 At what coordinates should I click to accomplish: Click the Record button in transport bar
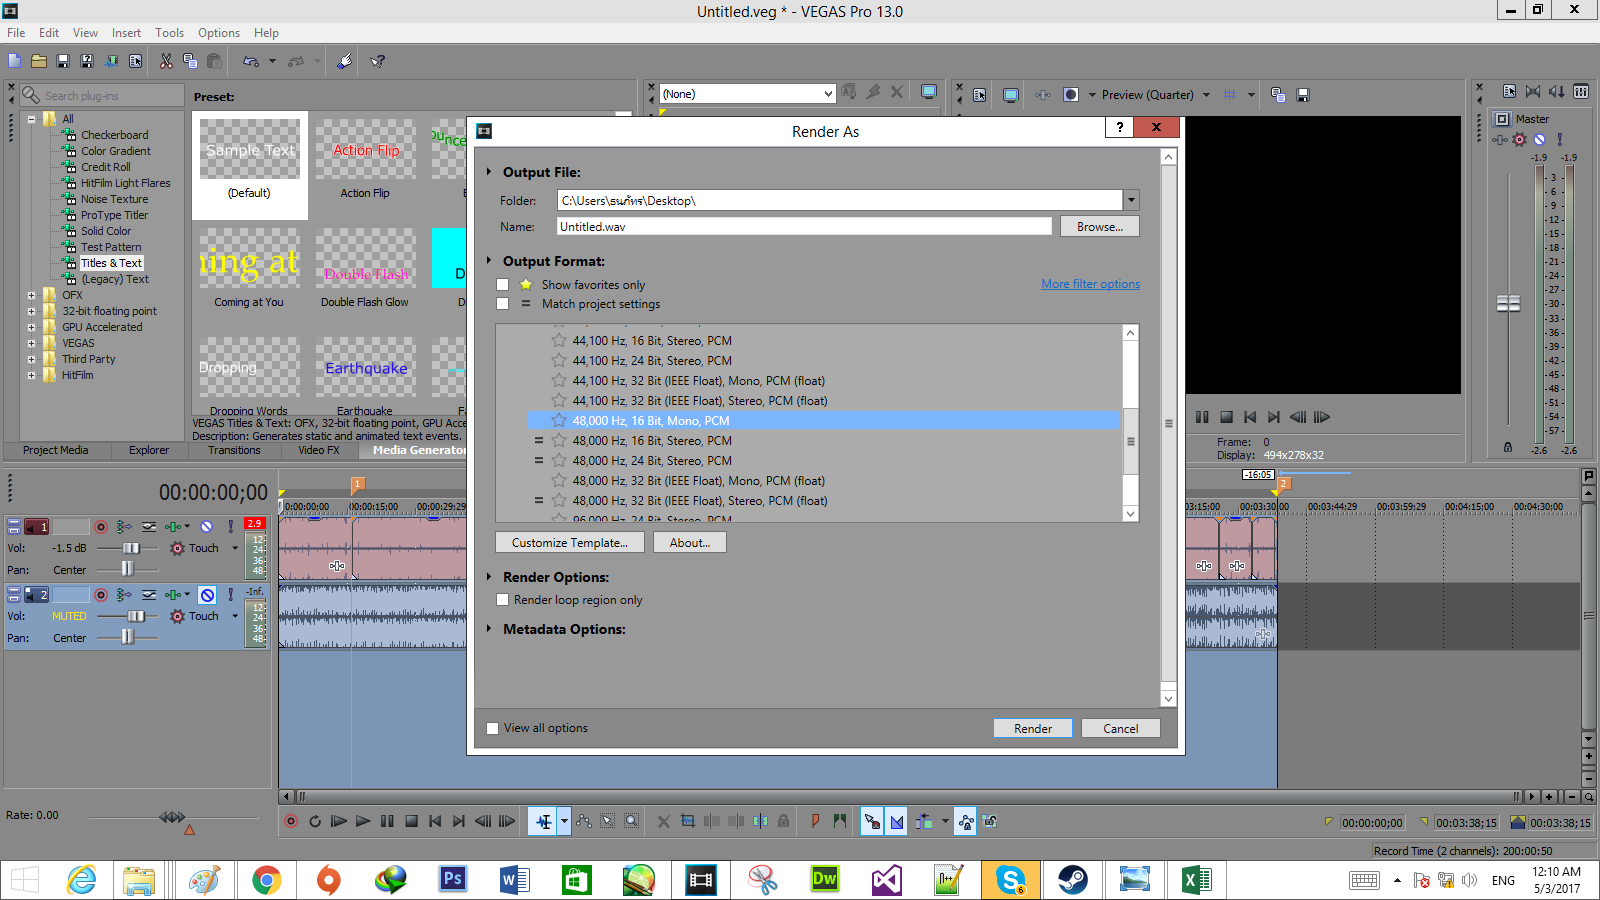click(x=291, y=821)
